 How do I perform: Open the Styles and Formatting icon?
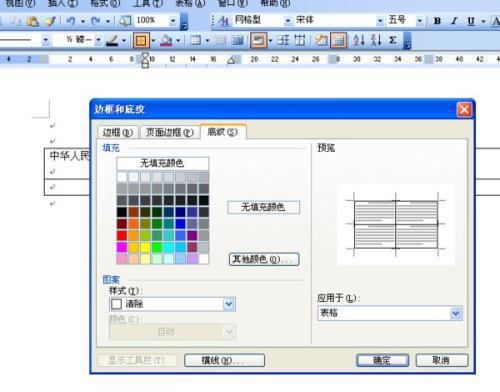pyautogui.click(x=223, y=21)
